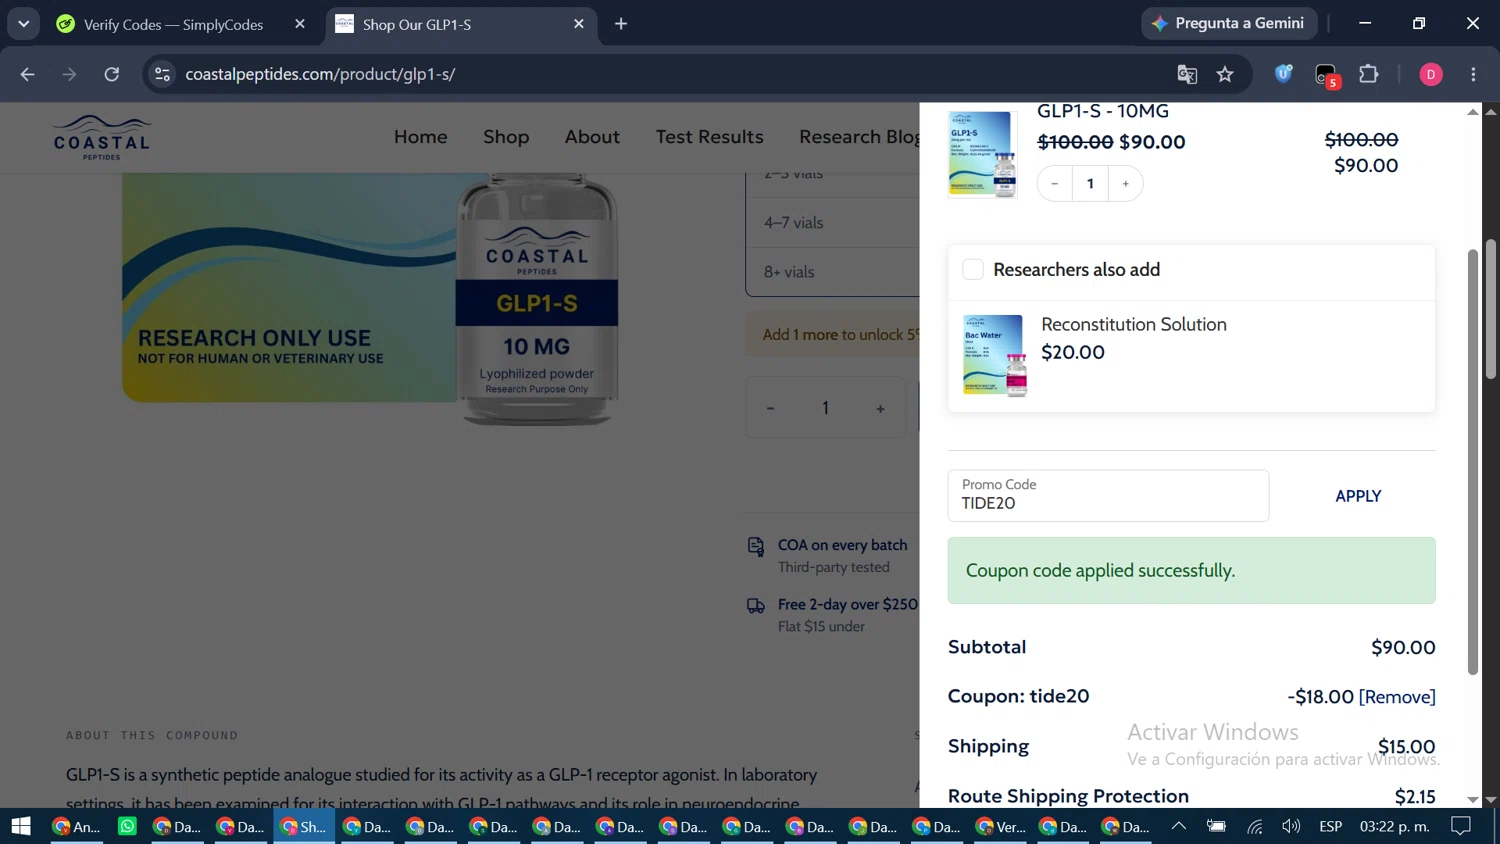
Task: Click the Reconstitution Solution thumbnail
Action: 995,355
